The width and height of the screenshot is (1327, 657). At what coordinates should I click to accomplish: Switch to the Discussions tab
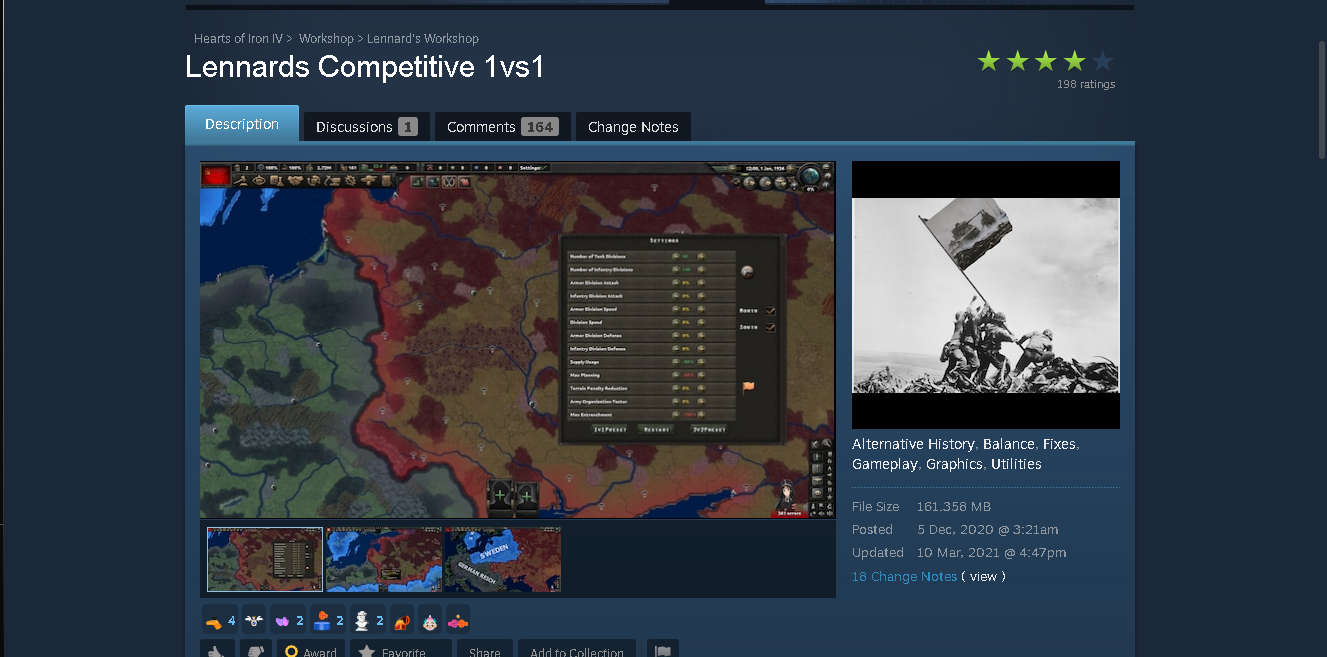[364, 126]
